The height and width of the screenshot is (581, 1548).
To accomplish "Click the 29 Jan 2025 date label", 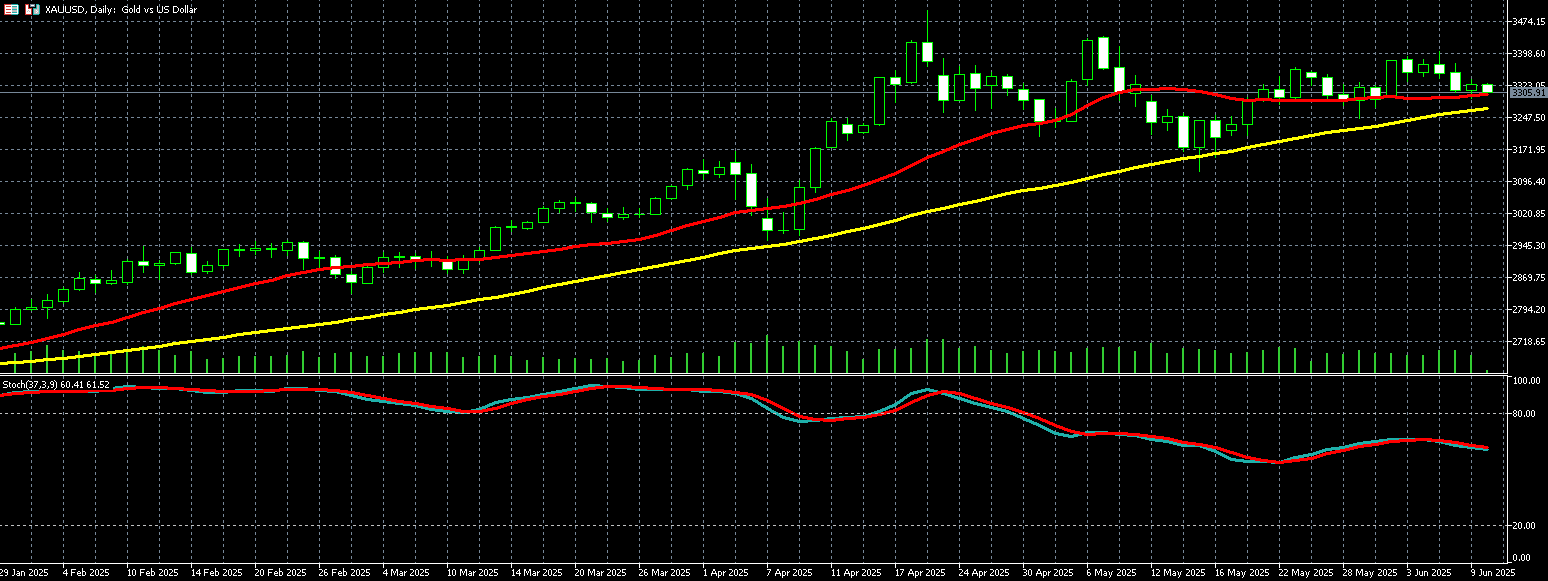I will coord(24,573).
